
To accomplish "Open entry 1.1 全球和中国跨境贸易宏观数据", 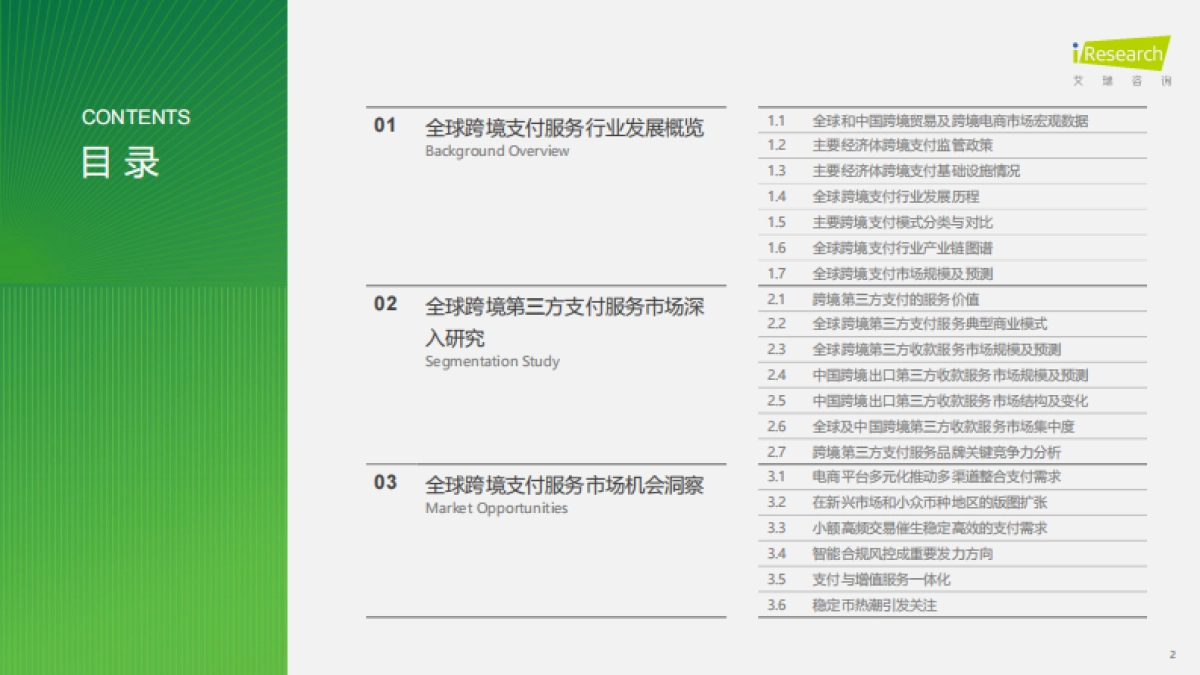I will [x=950, y=119].
